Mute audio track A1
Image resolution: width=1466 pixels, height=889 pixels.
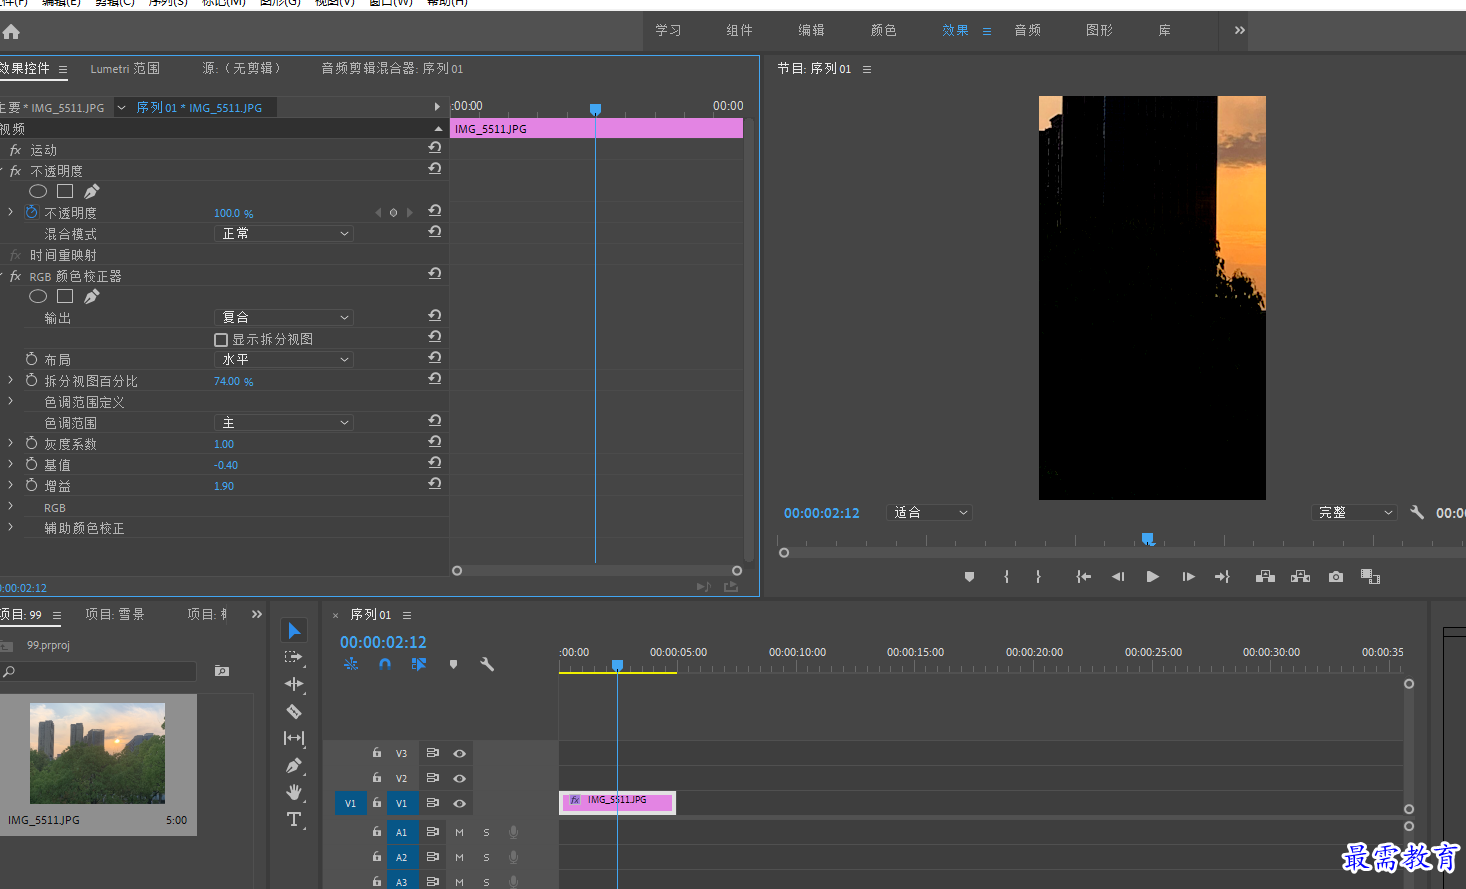pos(460,832)
